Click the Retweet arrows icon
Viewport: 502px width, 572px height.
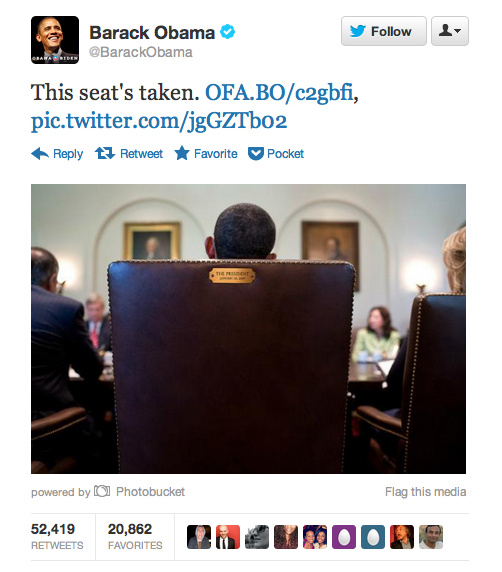(x=105, y=153)
